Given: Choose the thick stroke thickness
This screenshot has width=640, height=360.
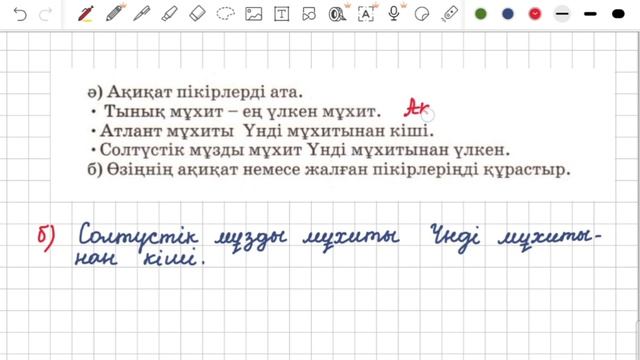Looking at the screenshot, I should [x=618, y=14].
